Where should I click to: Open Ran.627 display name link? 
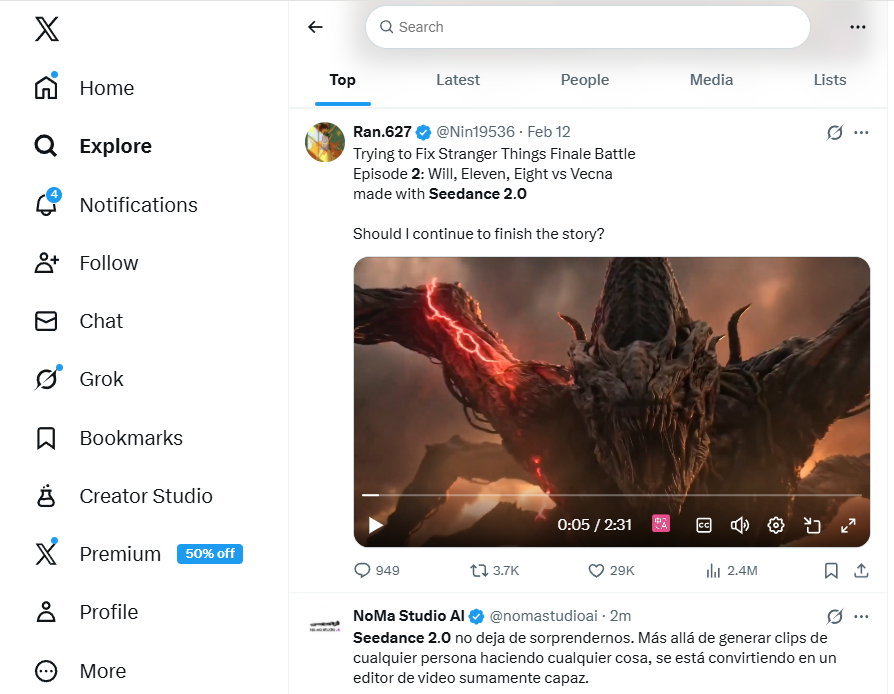pos(382,132)
